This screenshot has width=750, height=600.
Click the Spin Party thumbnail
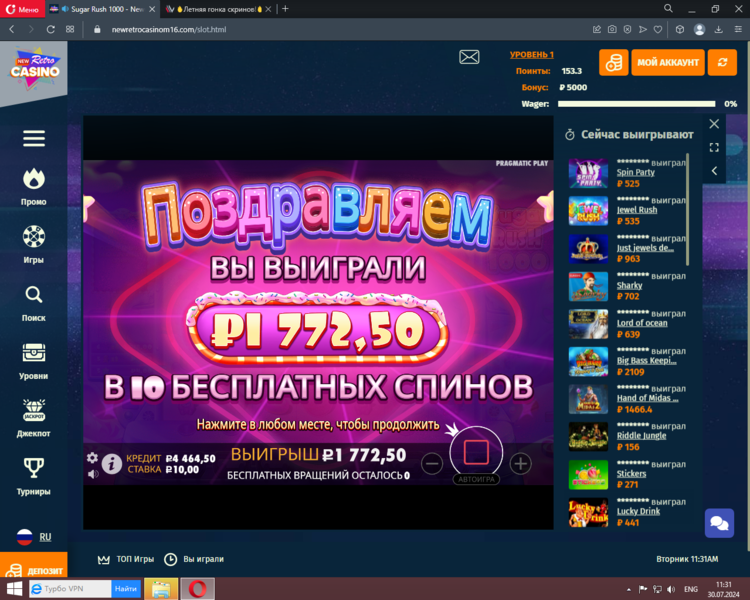point(588,173)
